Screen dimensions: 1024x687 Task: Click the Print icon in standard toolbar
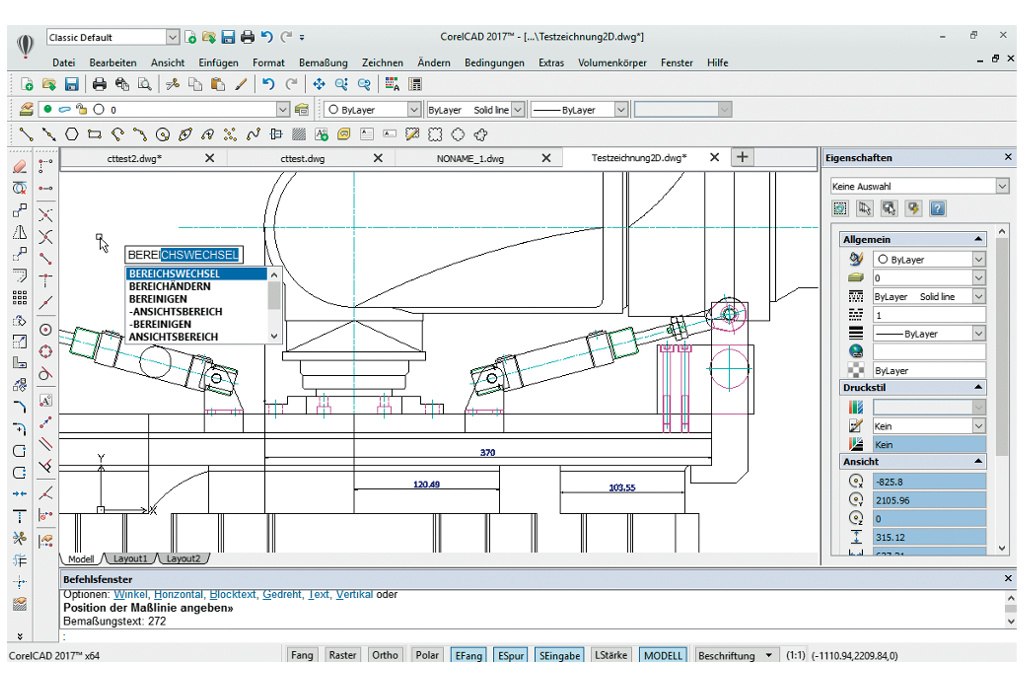coord(100,84)
